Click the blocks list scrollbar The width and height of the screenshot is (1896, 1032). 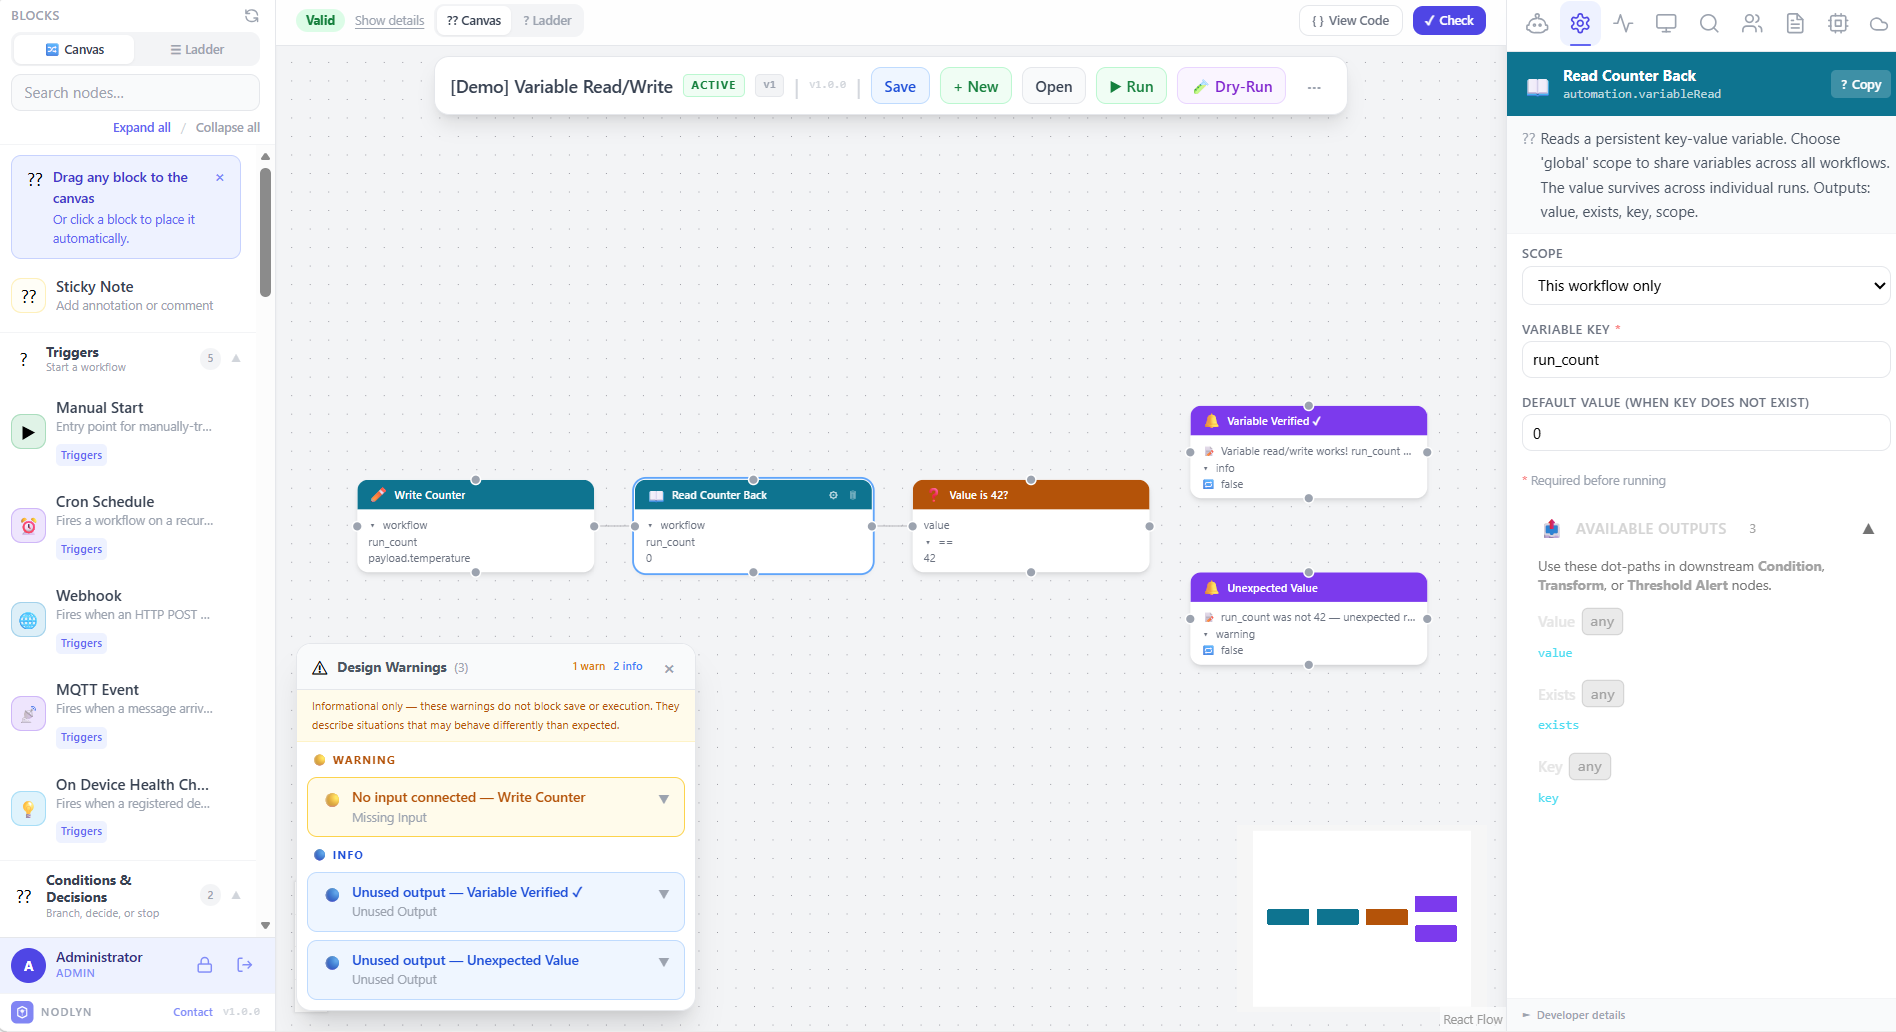tap(265, 232)
